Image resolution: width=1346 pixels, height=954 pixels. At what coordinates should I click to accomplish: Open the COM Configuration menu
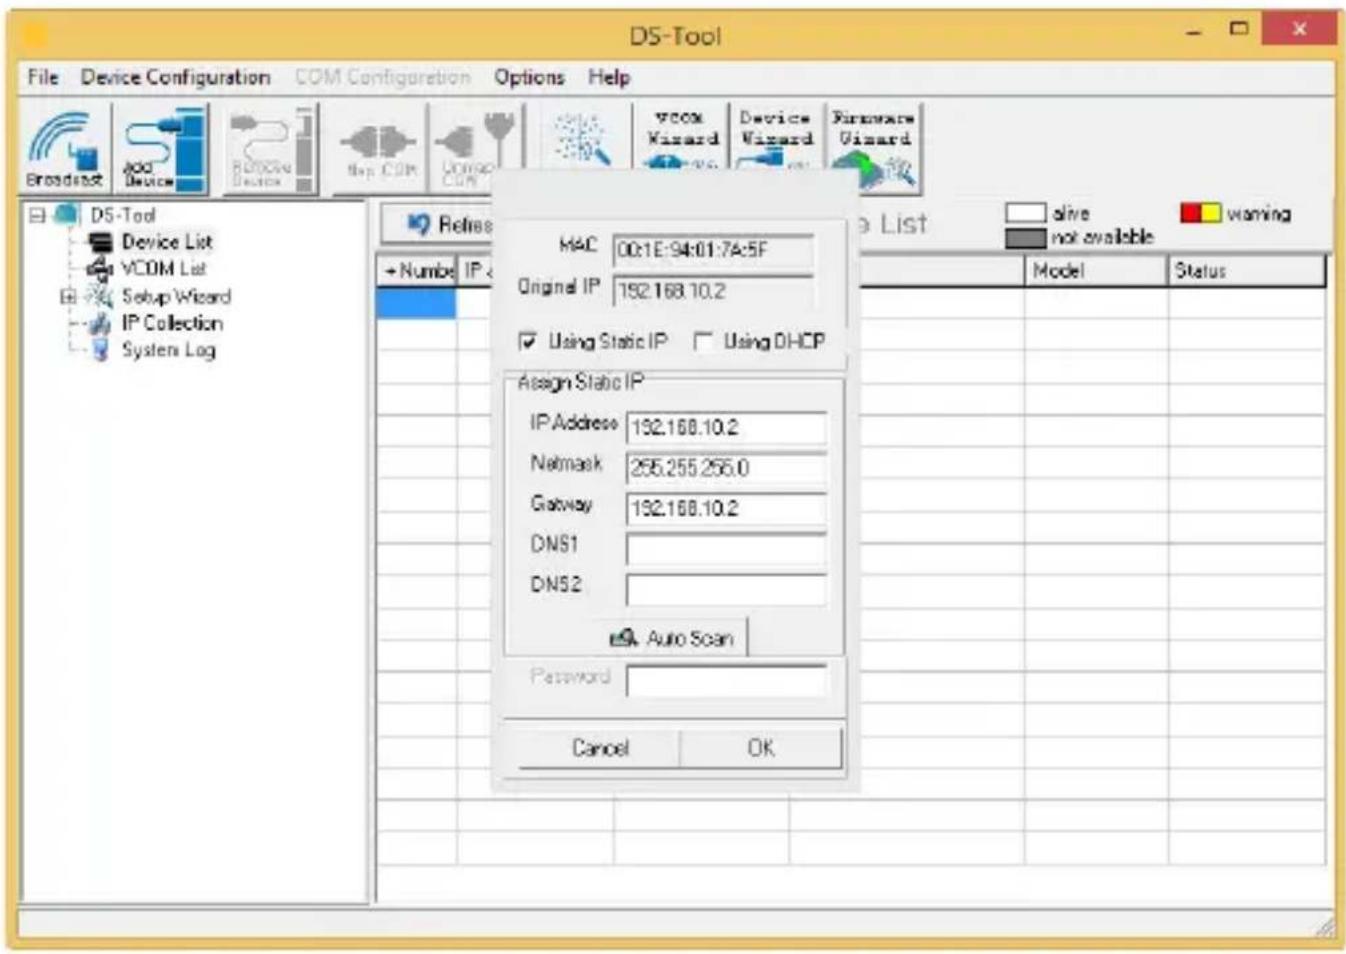click(382, 77)
